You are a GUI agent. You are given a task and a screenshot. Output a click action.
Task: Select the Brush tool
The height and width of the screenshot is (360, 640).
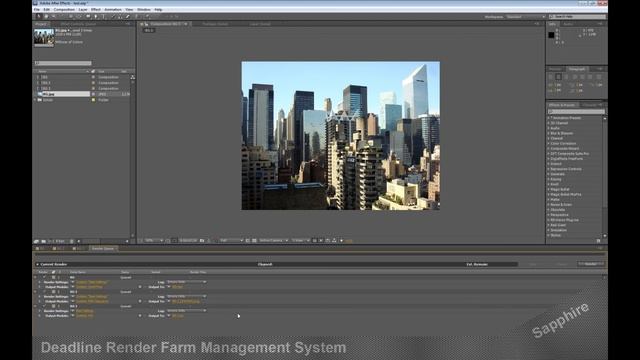click(113, 16)
